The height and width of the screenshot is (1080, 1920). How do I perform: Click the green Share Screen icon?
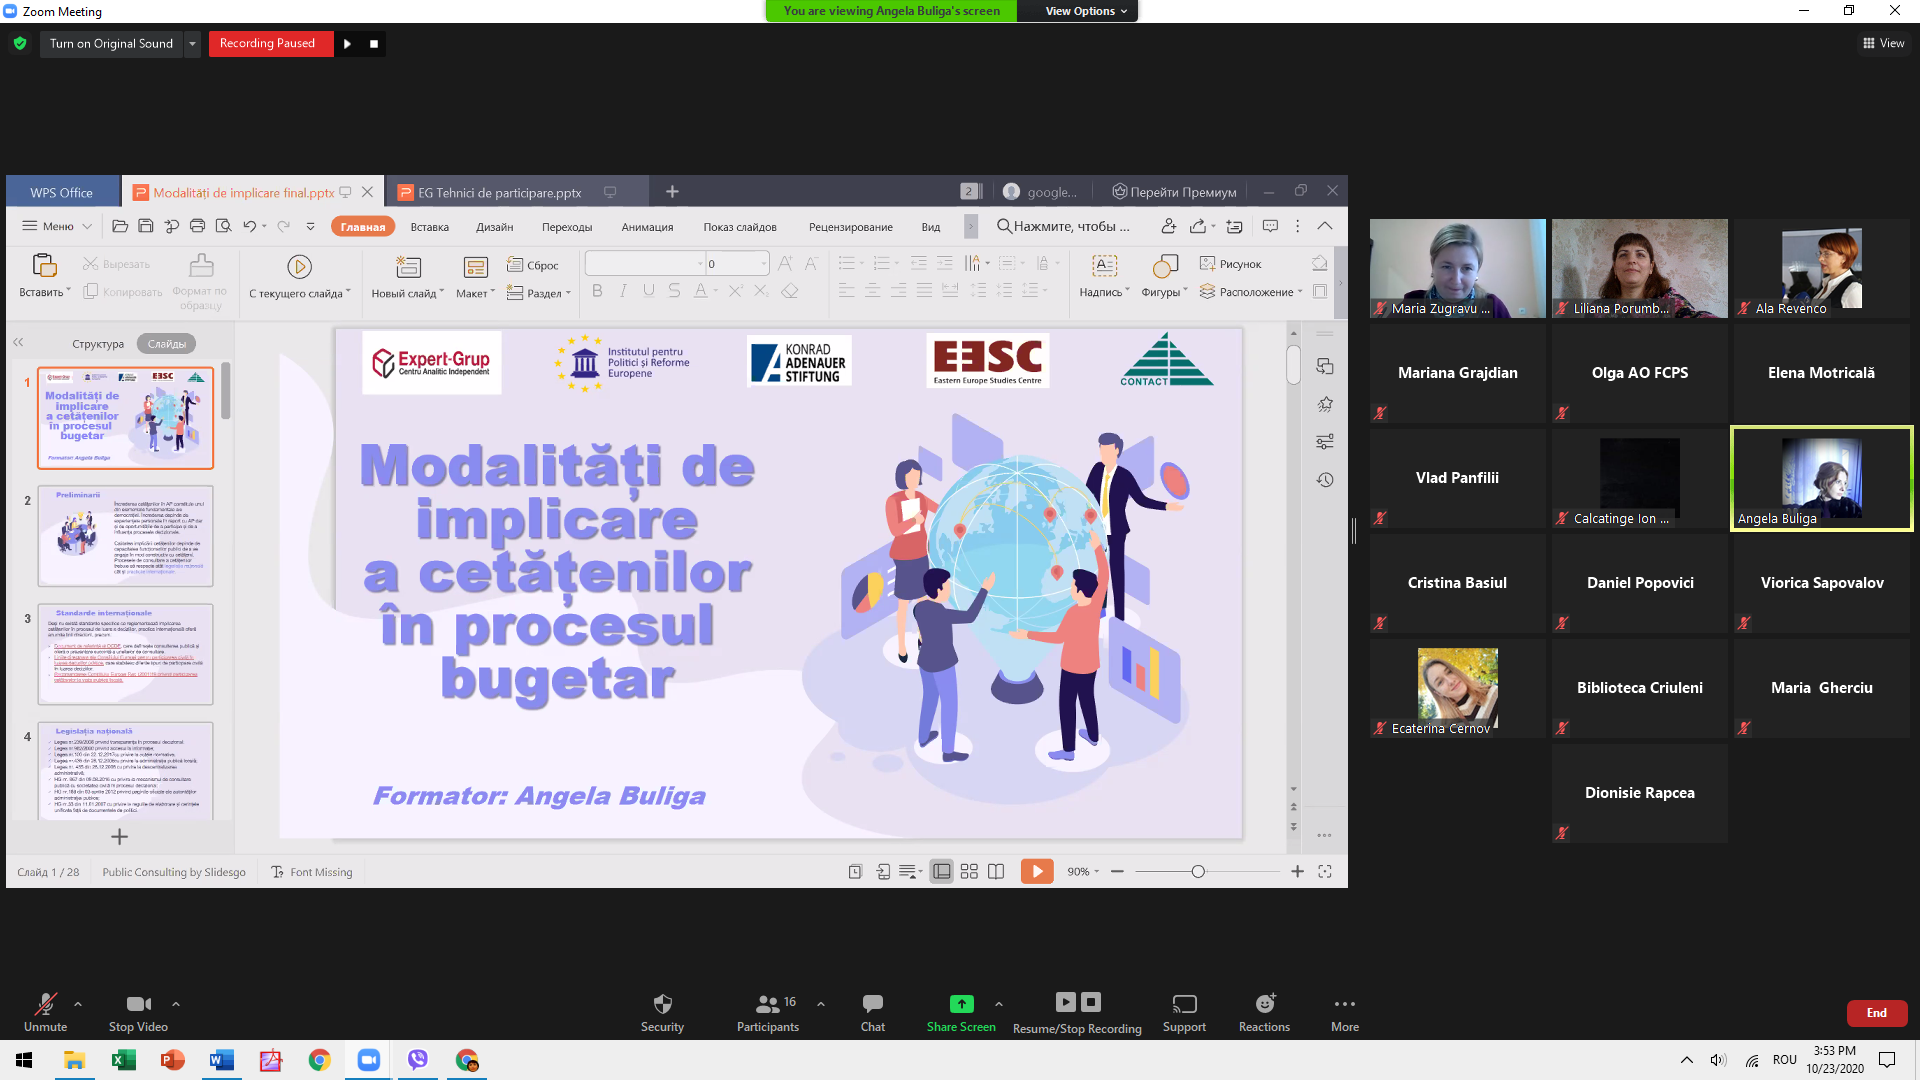(960, 1004)
